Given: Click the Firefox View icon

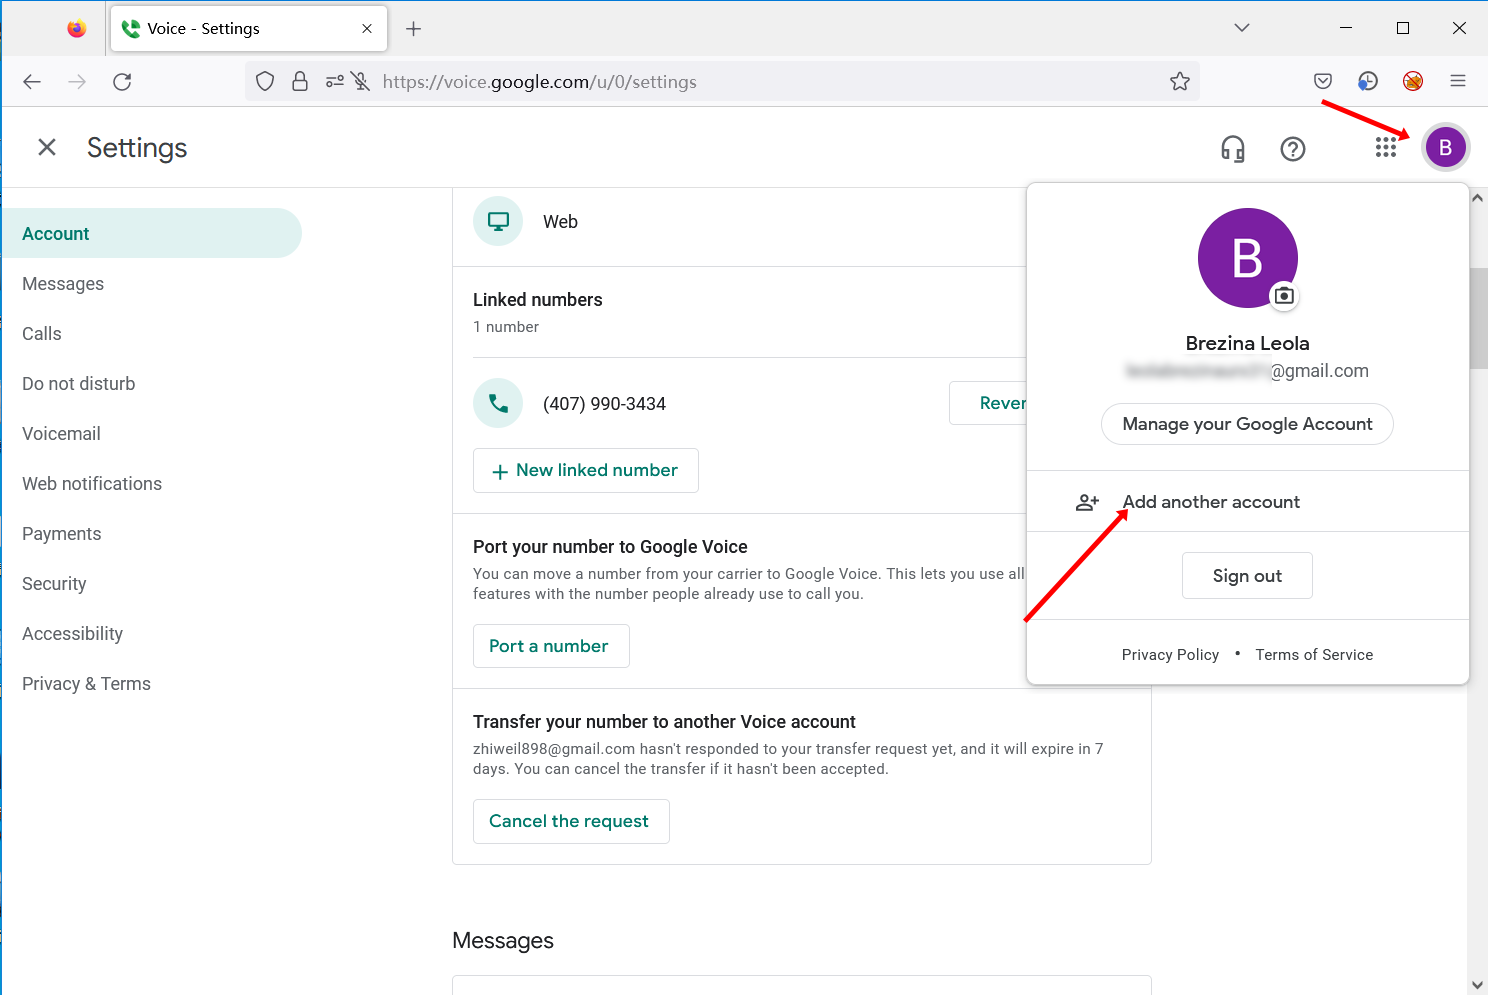Looking at the screenshot, I should pos(77,29).
